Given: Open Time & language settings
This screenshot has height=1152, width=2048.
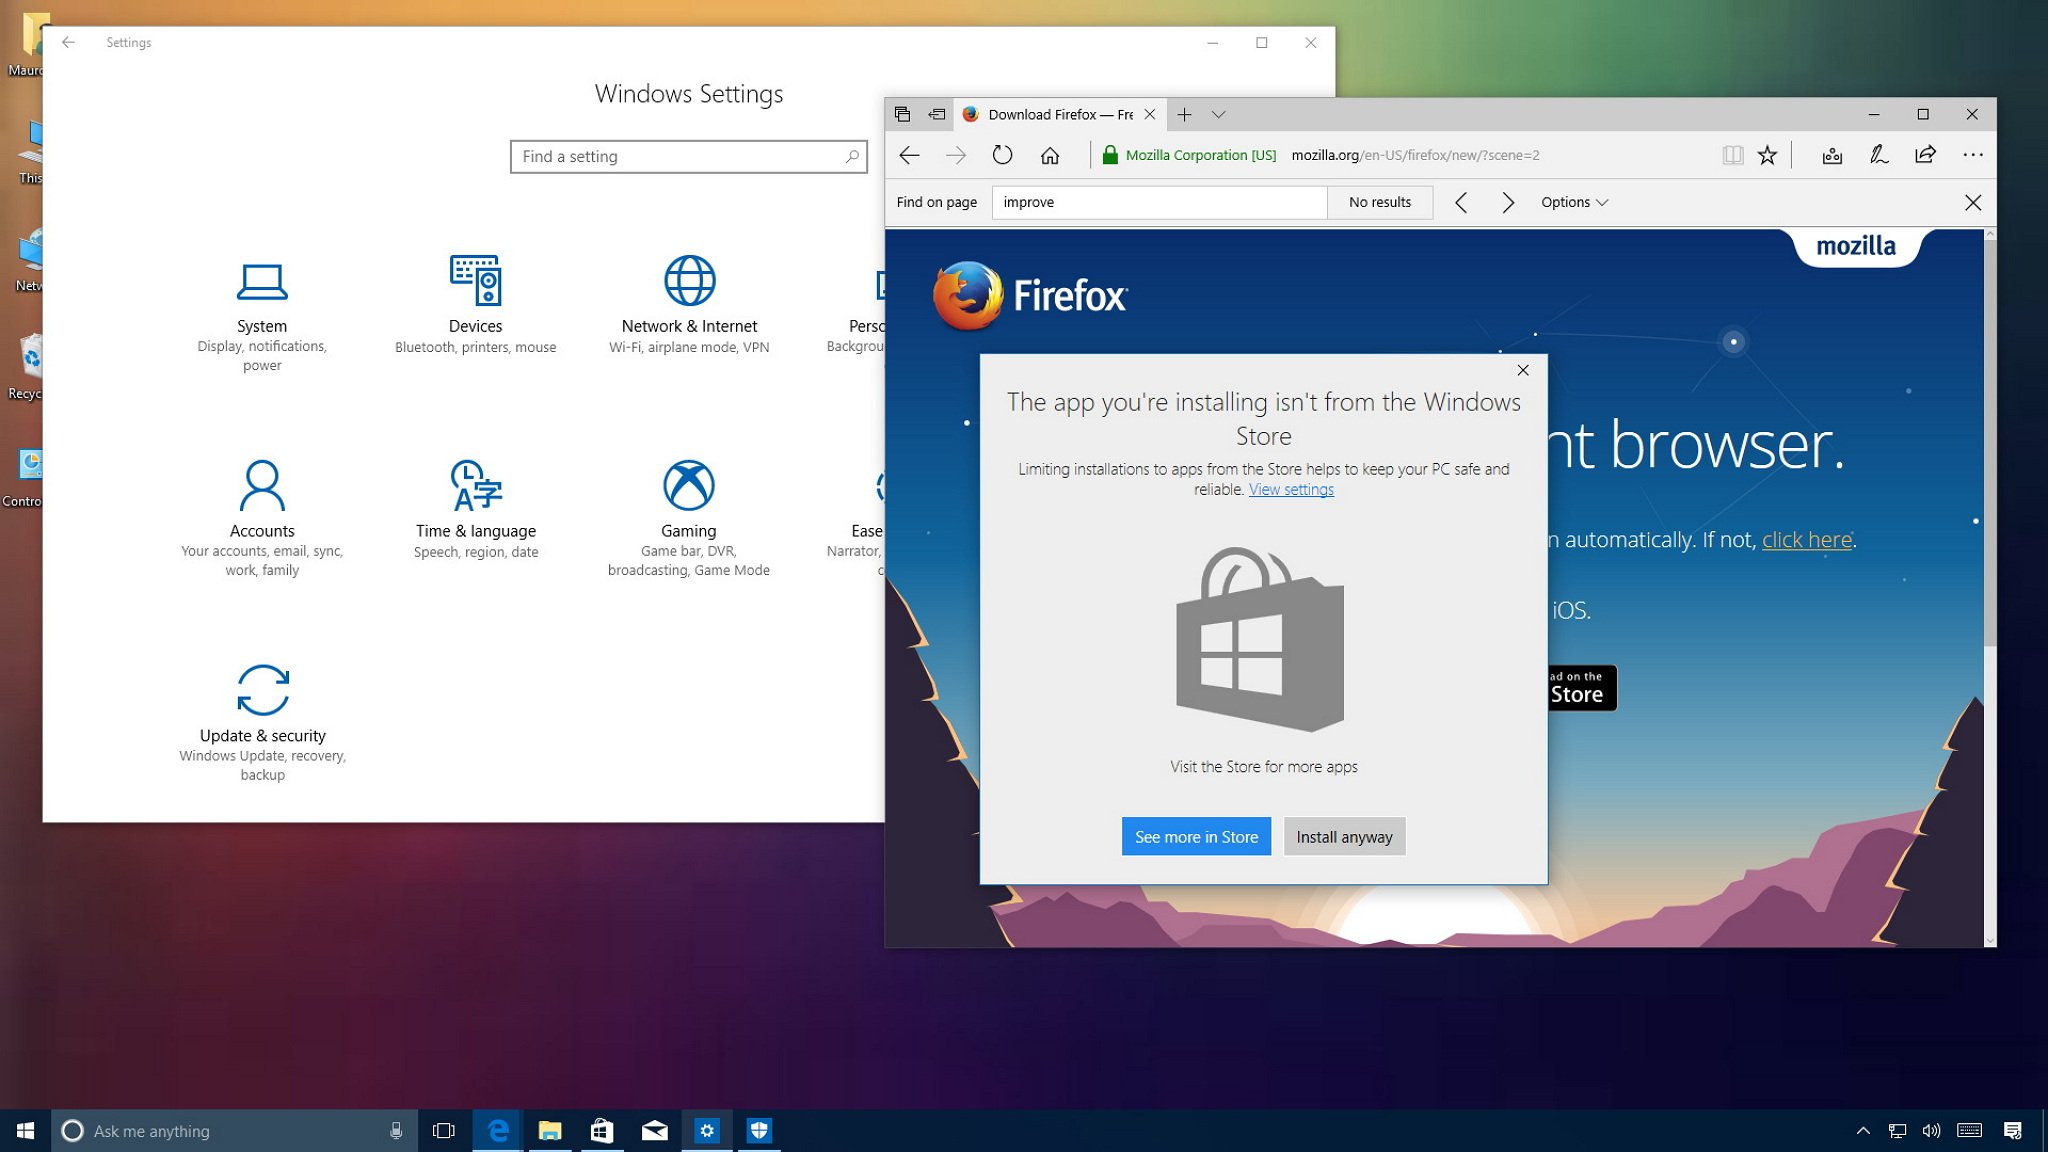Looking at the screenshot, I should point(476,510).
